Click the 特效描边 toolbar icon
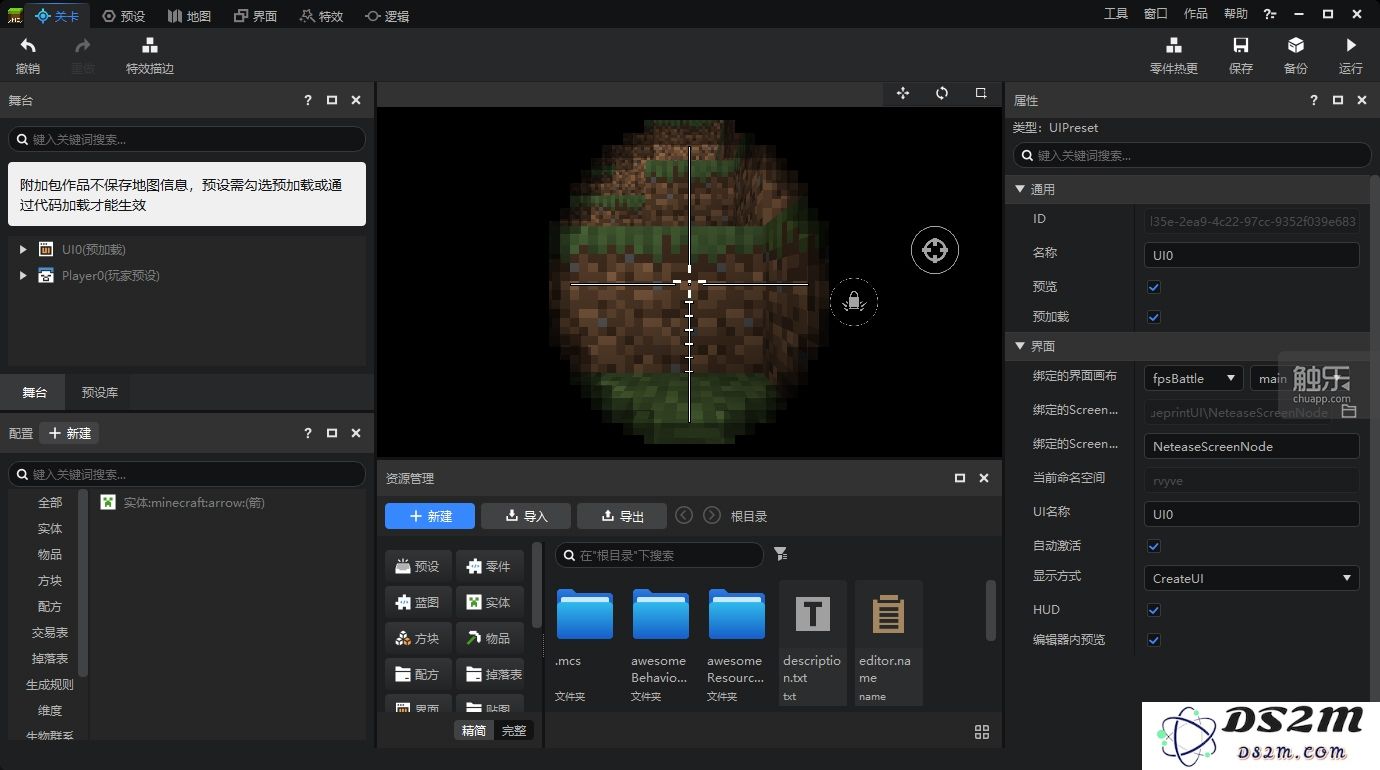 pos(150,46)
